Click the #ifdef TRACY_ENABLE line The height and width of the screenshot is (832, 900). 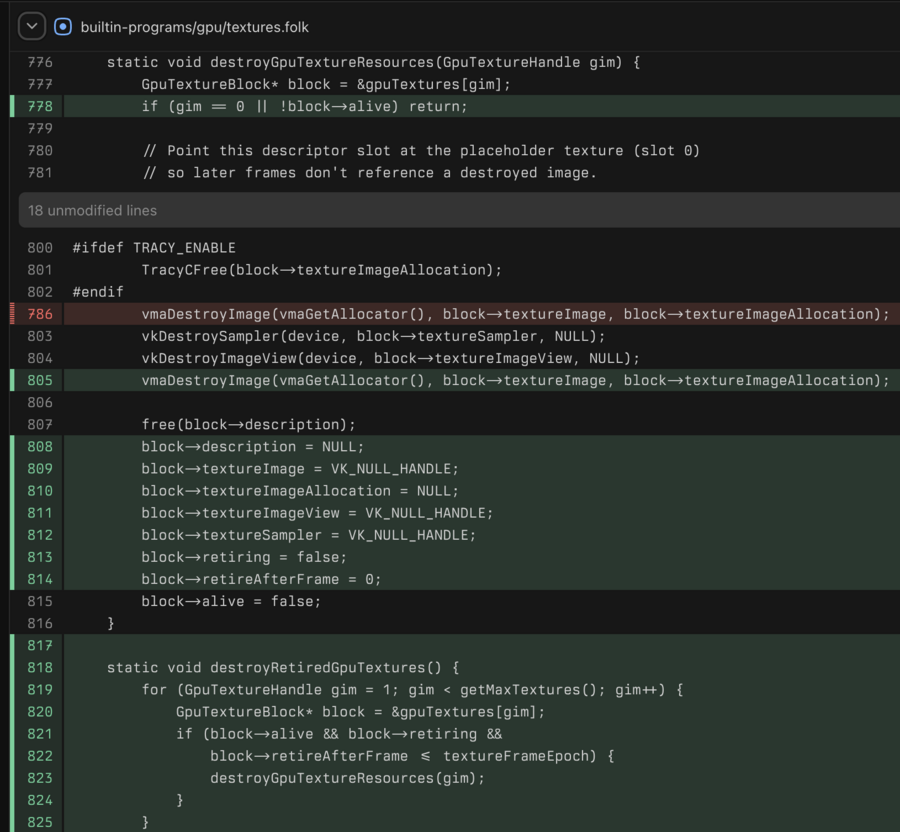154,247
